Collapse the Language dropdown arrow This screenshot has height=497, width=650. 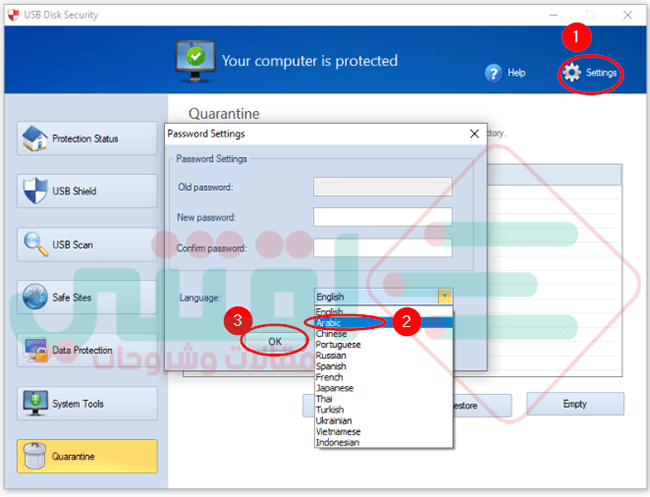(444, 296)
